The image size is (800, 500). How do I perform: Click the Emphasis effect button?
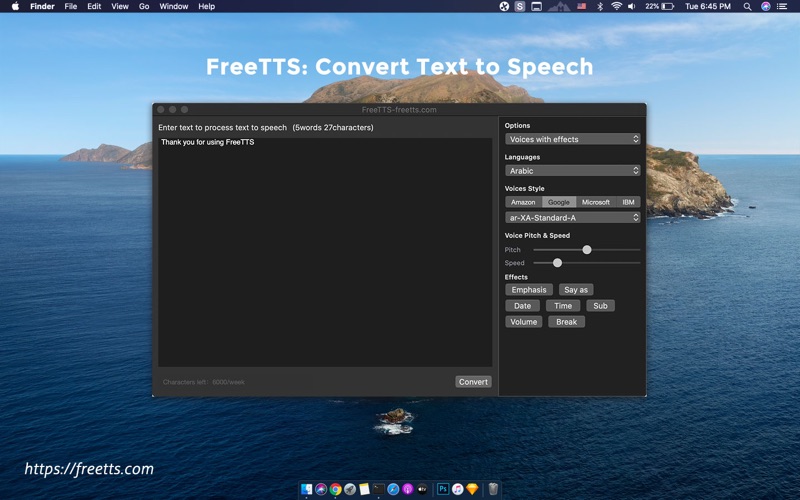coord(529,290)
